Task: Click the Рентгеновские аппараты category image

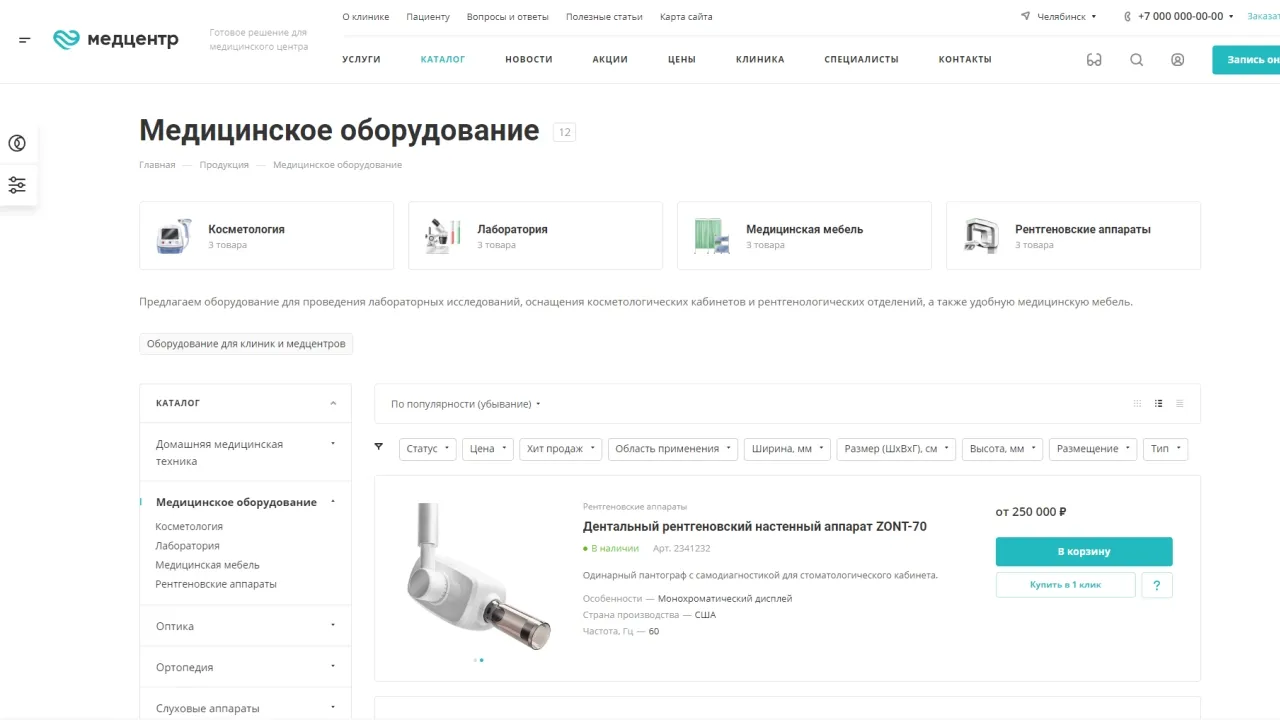Action: pyautogui.click(x=981, y=236)
